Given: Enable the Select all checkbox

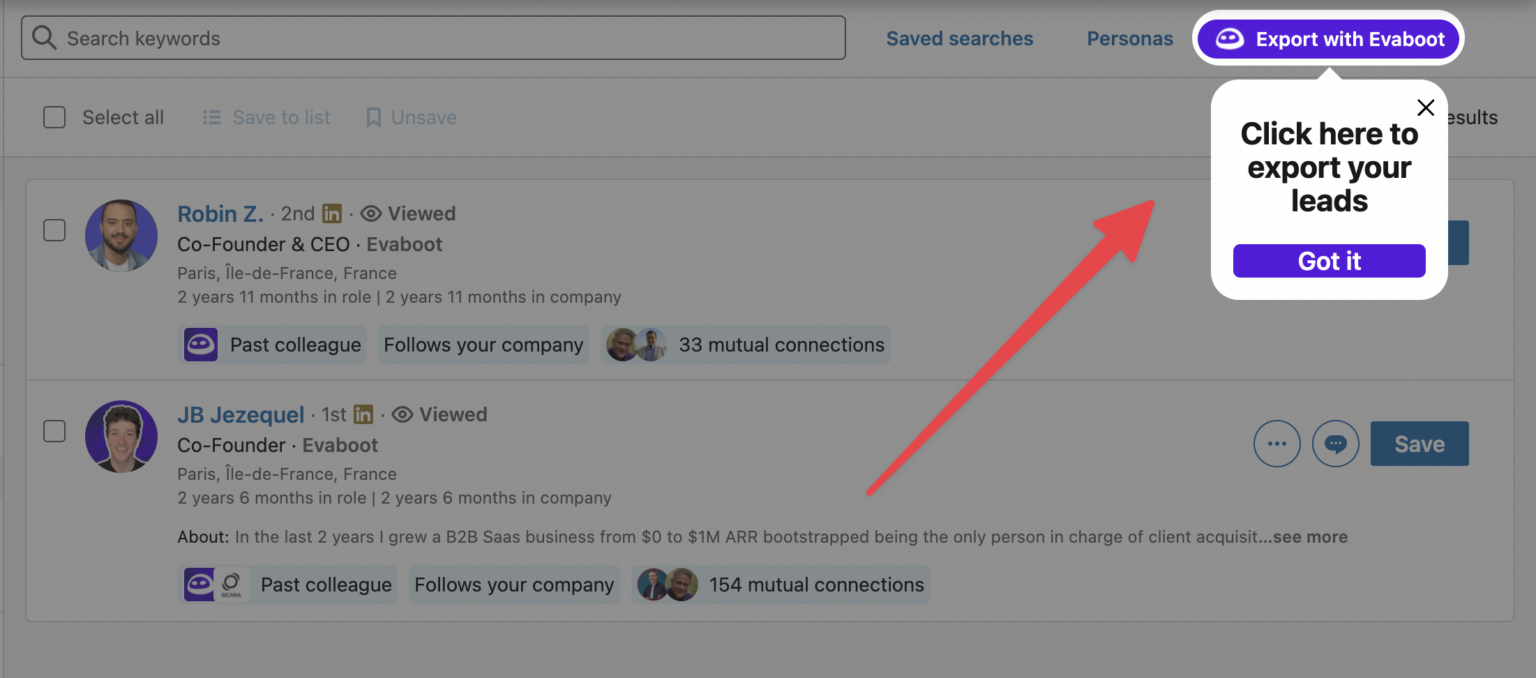Looking at the screenshot, I should click(x=54, y=117).
